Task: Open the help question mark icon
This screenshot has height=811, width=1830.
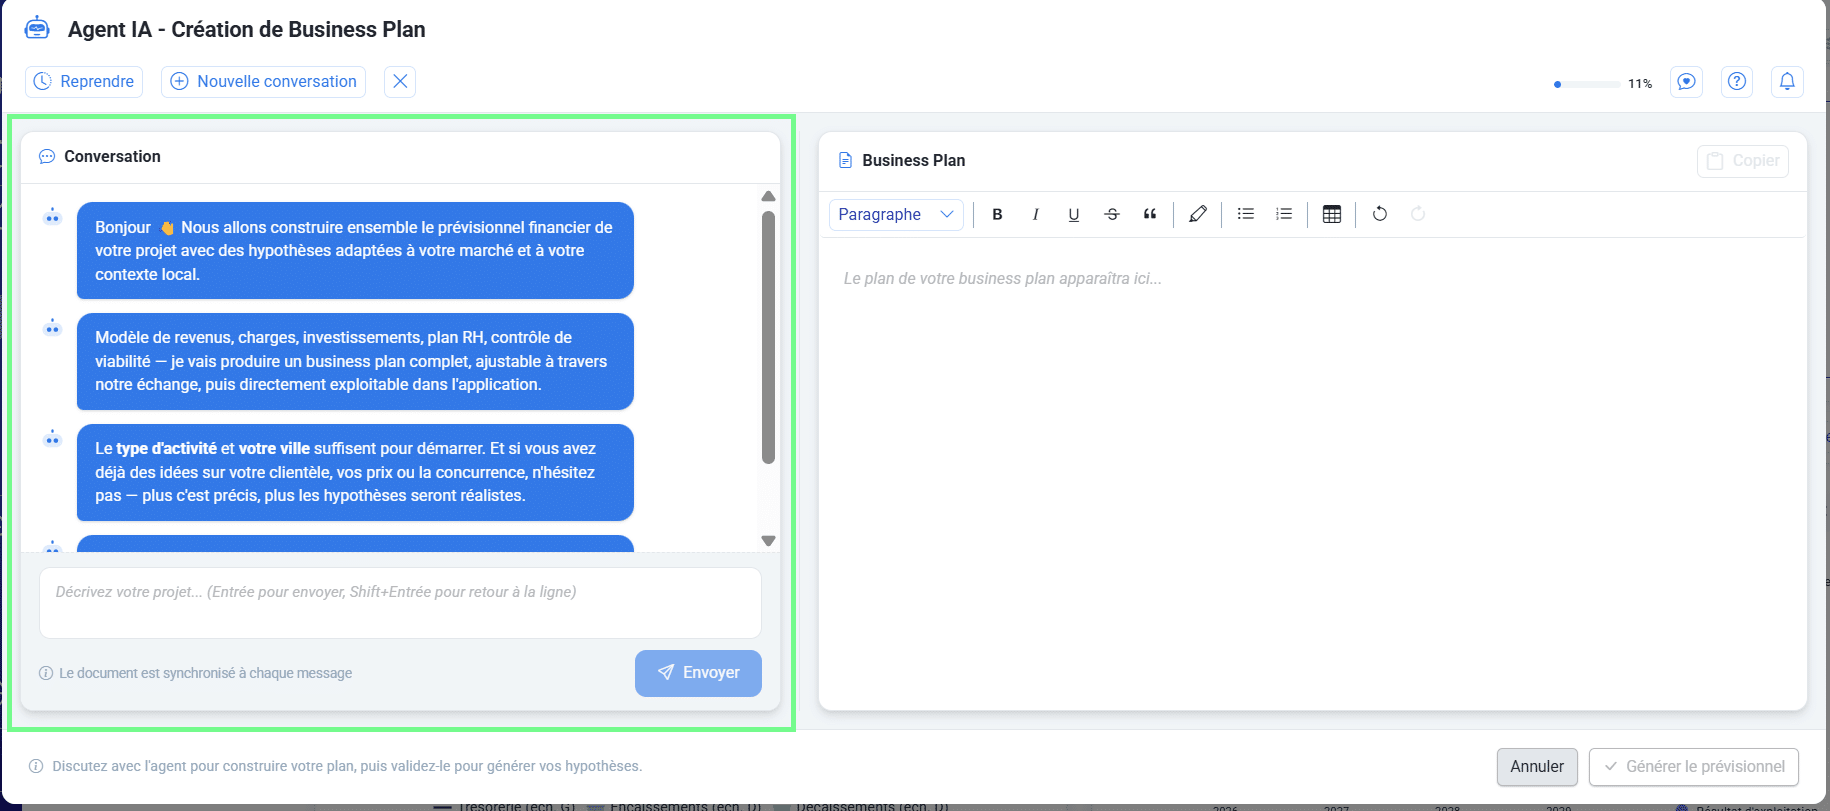Action: tap(1736, 82)
